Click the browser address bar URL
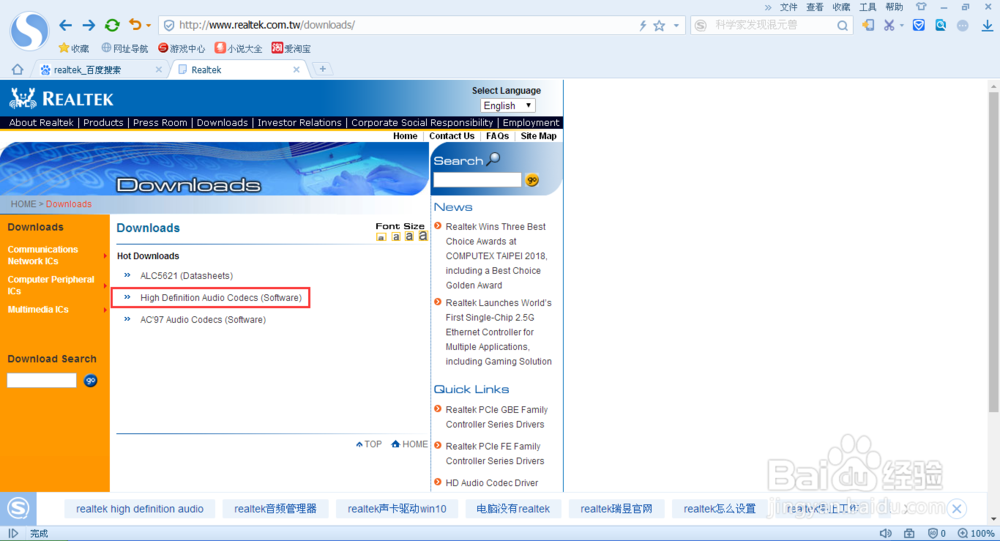 click(267, 25)
